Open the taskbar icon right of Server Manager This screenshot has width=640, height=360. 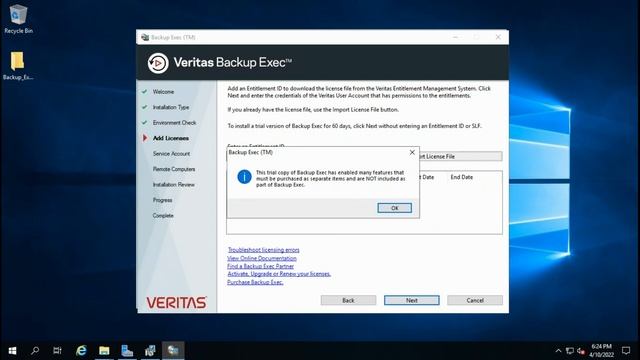(150, 351)
